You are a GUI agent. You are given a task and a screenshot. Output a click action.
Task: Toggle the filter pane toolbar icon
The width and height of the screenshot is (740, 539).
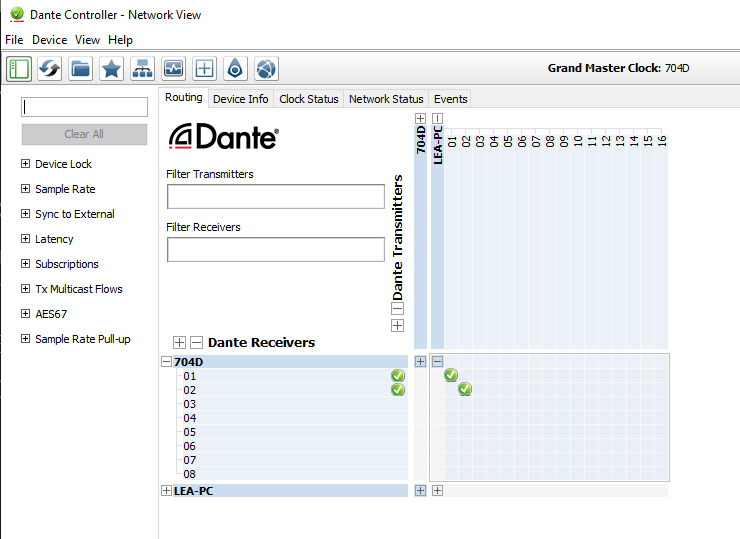pos(19,68)
